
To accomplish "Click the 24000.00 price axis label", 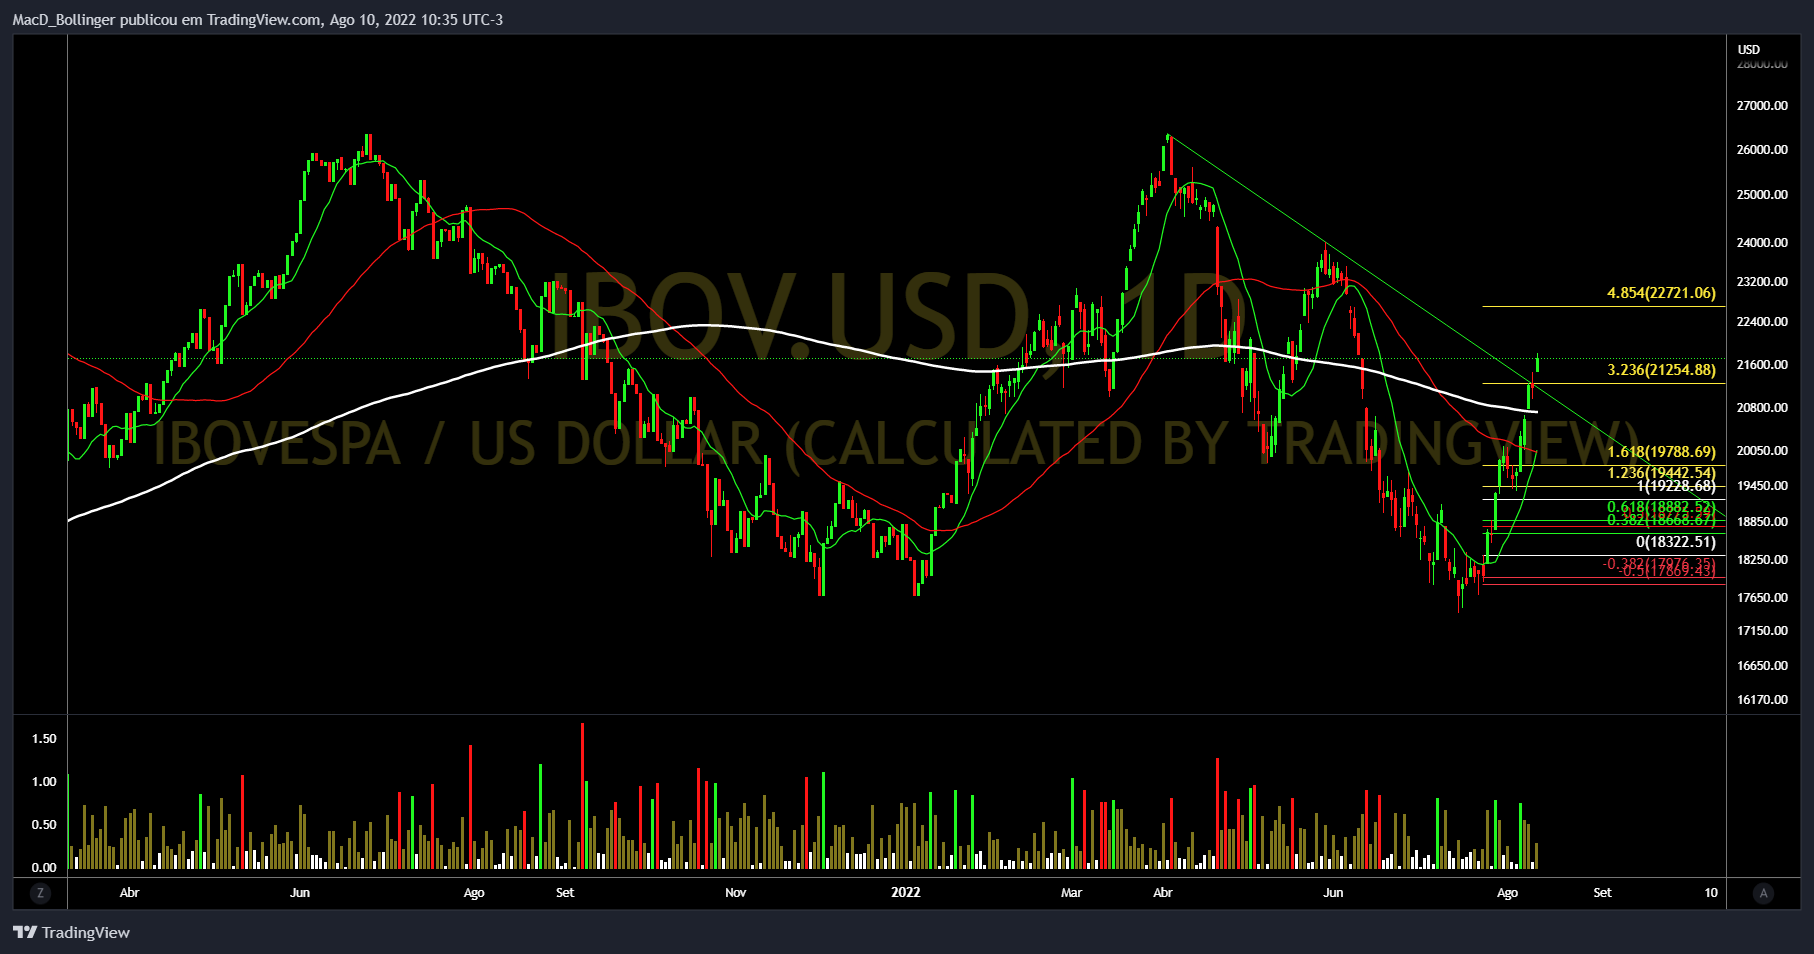I will click(1762, 242).
